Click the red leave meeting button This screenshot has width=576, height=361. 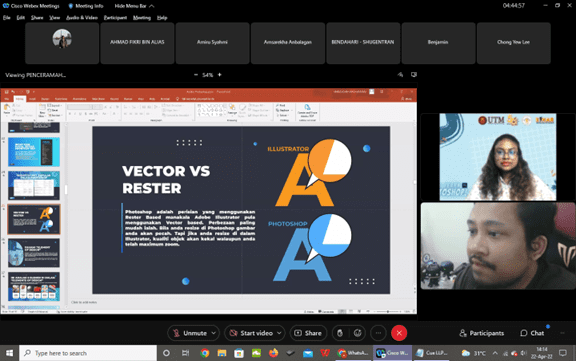(399, 333)
